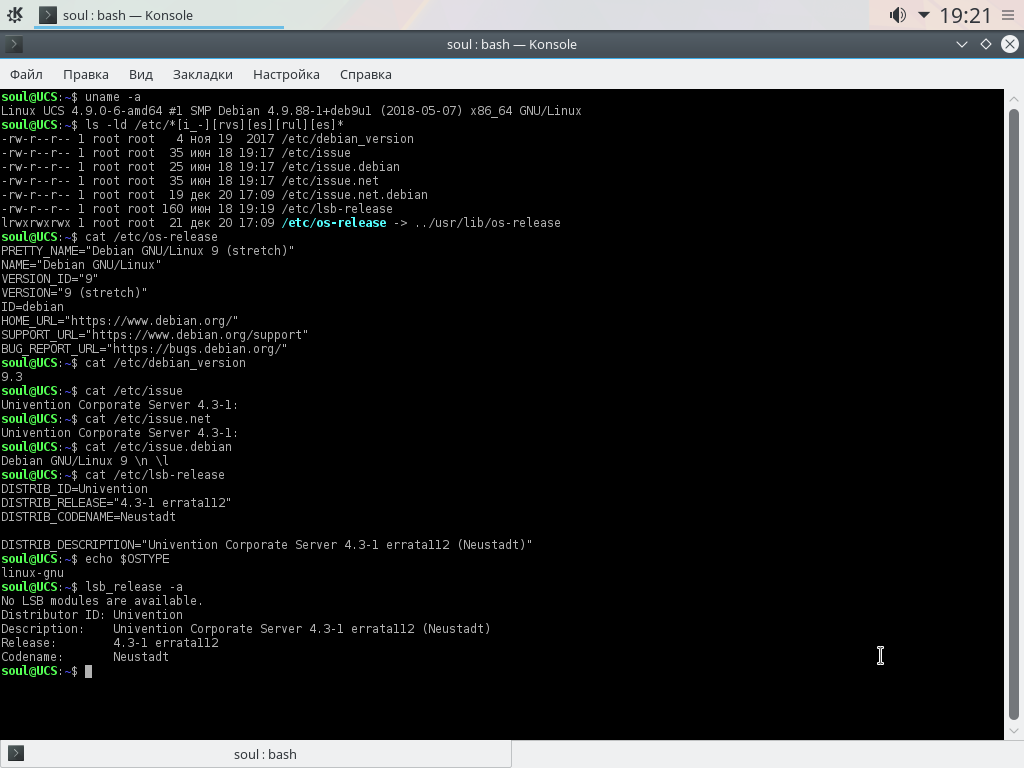The image size is (1024, 768).
Task: Click the 'HOME_URL="https://www.debian.org/"' line
Action: click(x=120, y=321)
